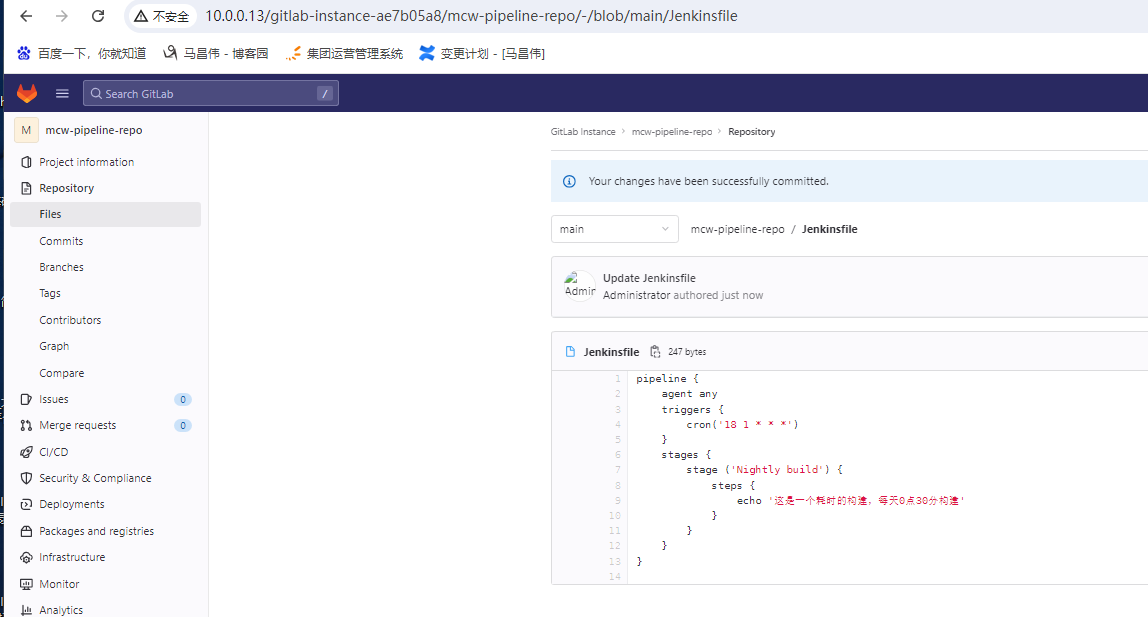Click the info icon in success alert
Screen dimensions: 1148x617
tap(569, 182)
